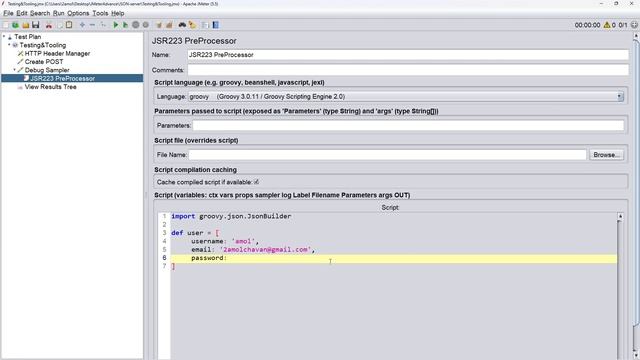Click the yellow warning log icon
Screen dimensions: 640x360
click(607, 25)
